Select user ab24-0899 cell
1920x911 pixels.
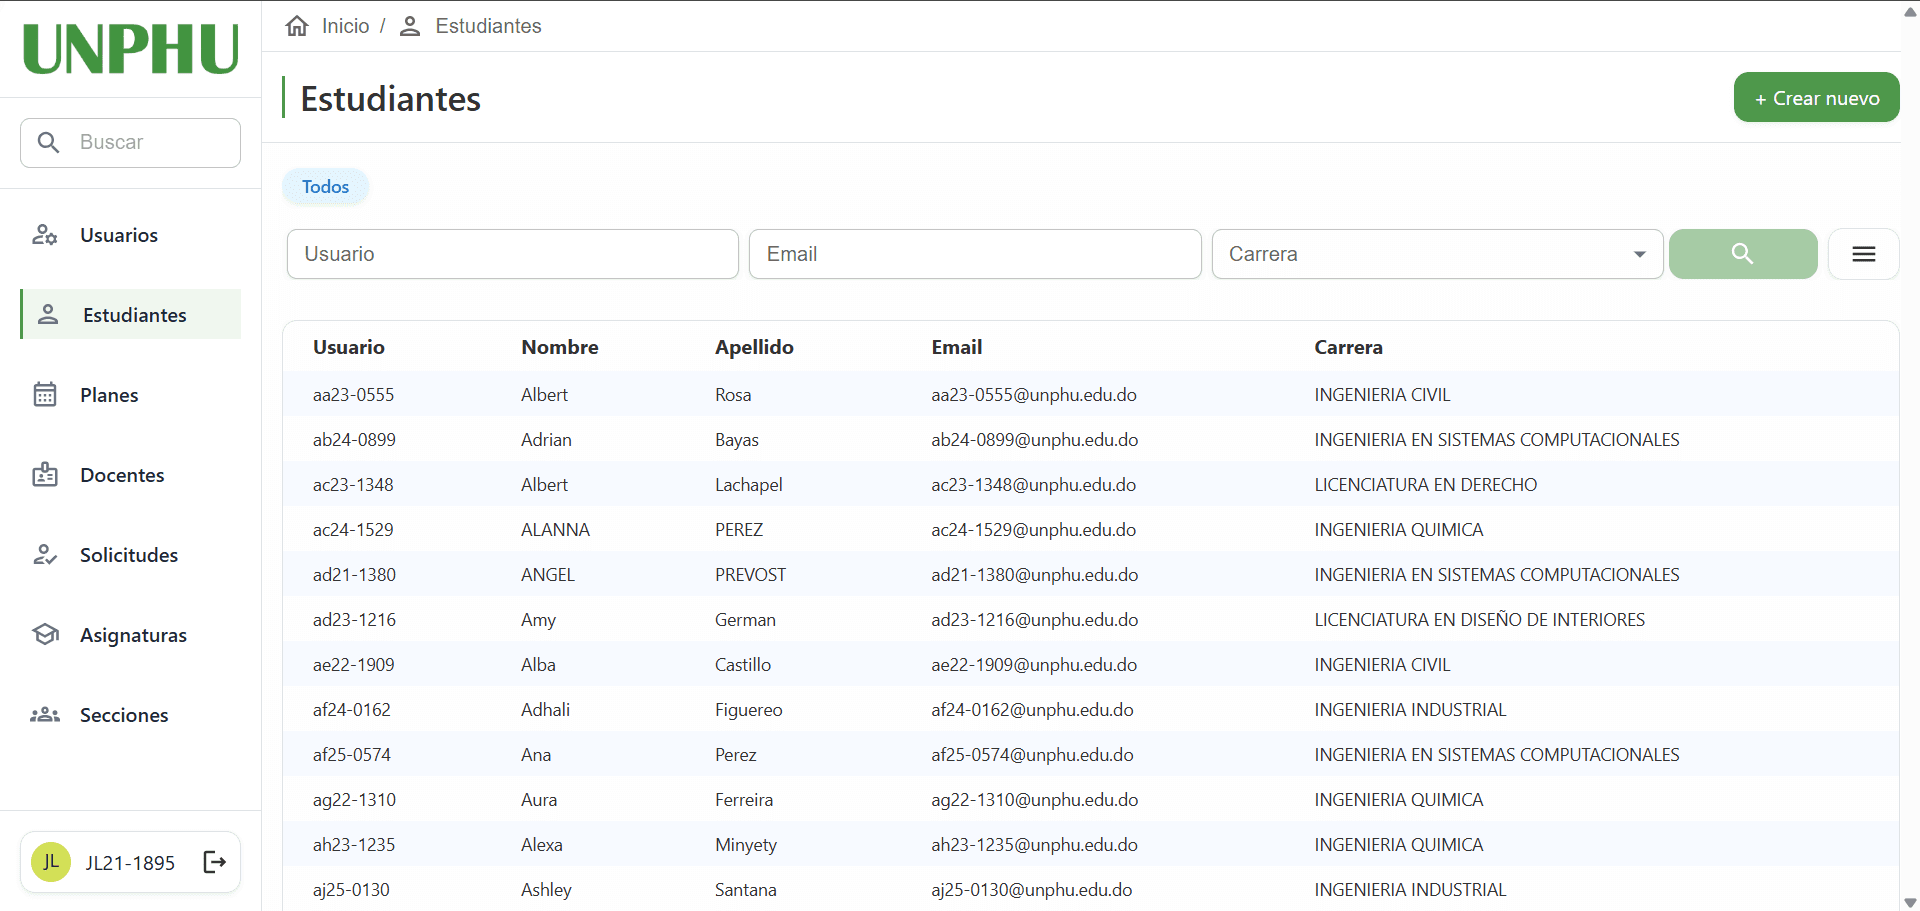coord(354,440)
